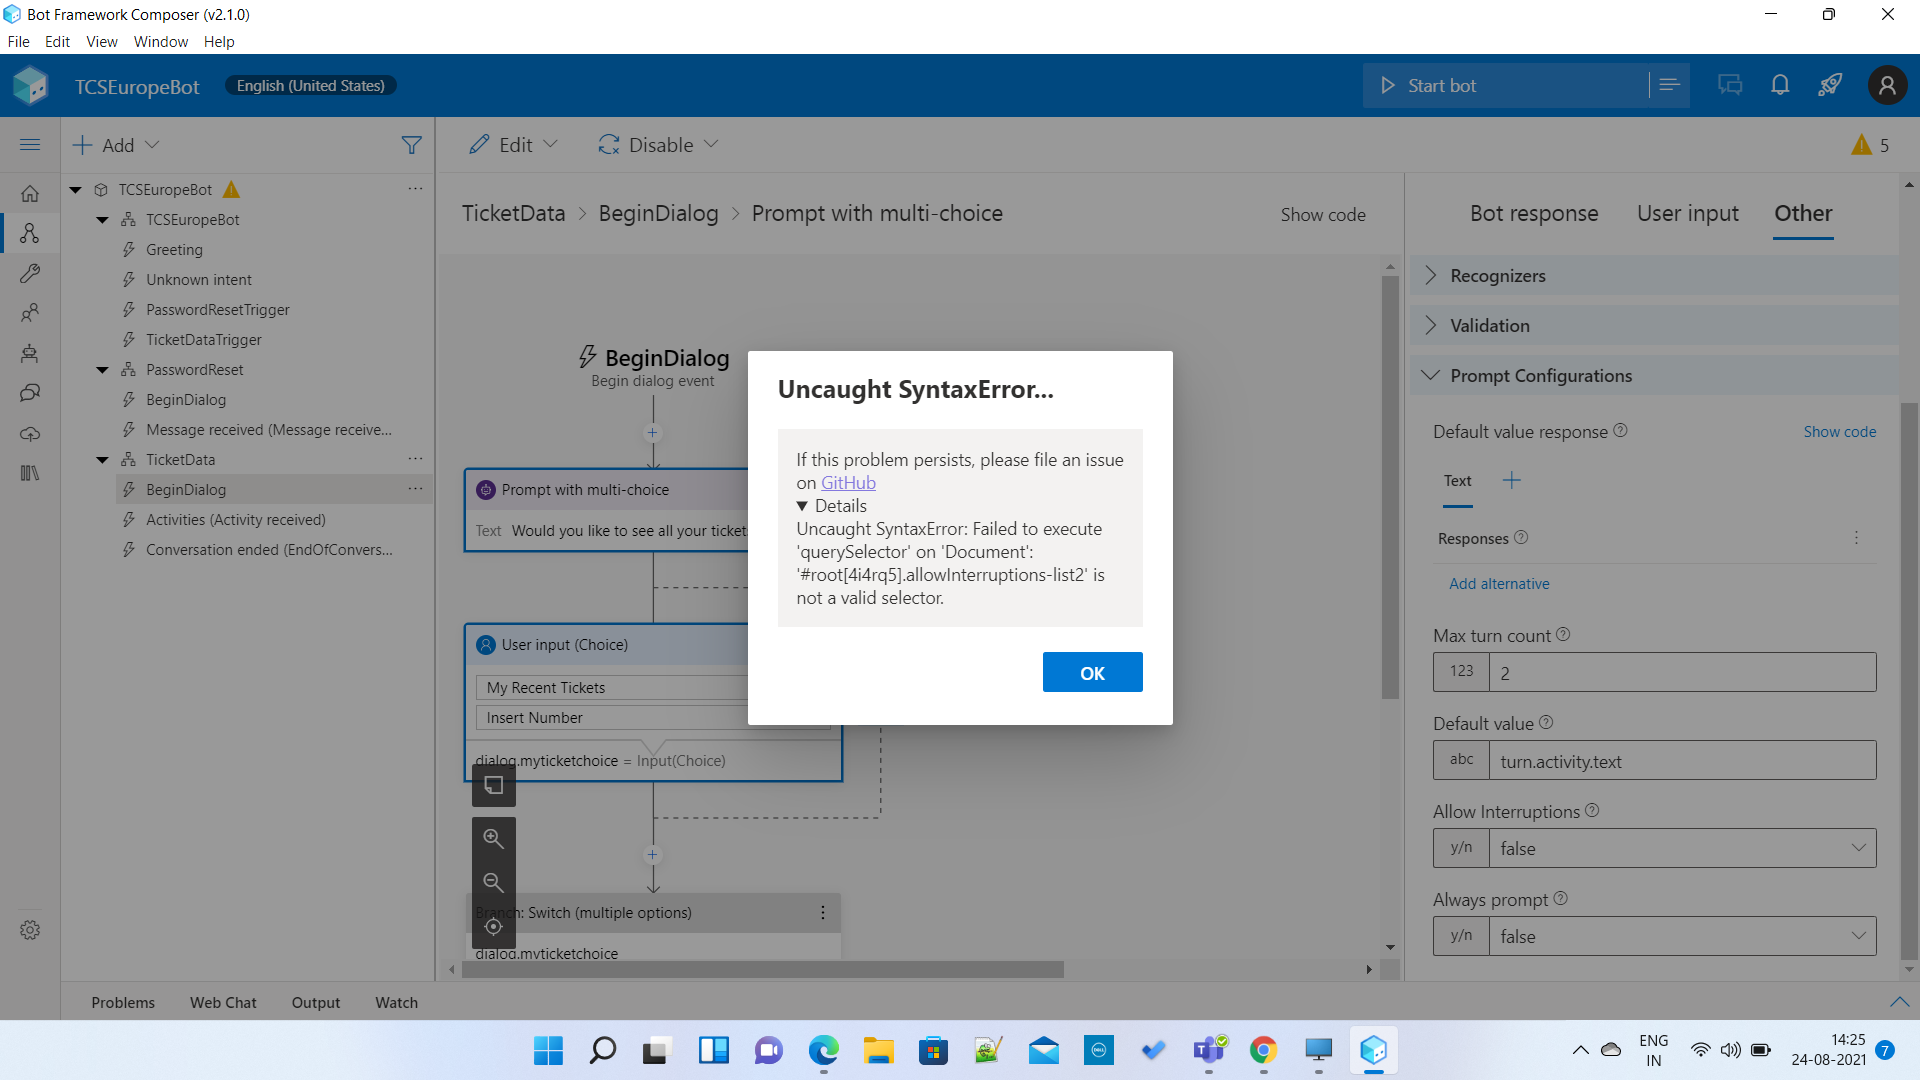
Task: Click the rocket publish icon in header
Action: click(x=1830, y=85)
